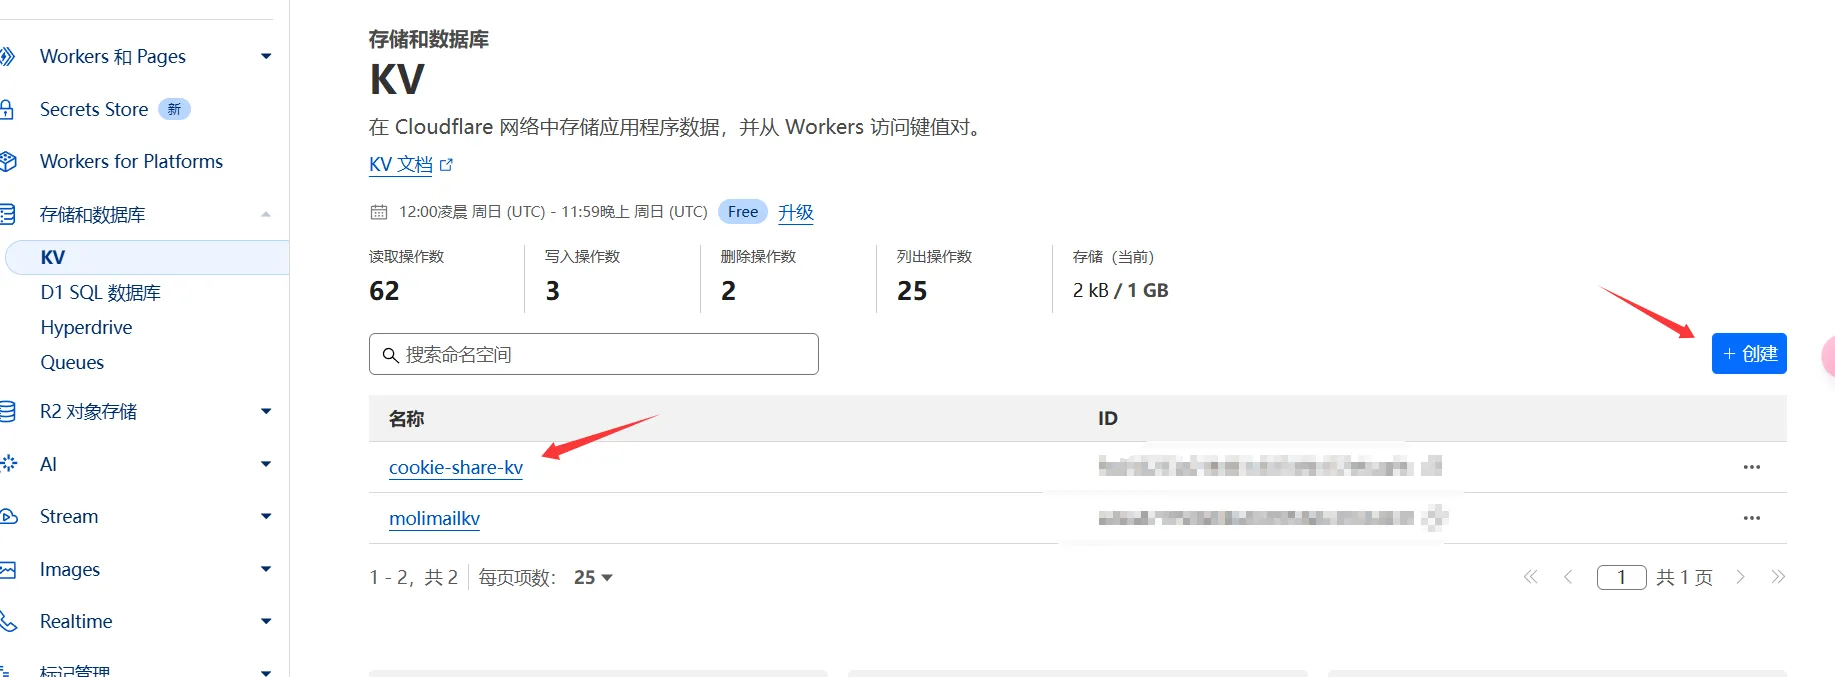Click the ID column header

coord(1108,419)
